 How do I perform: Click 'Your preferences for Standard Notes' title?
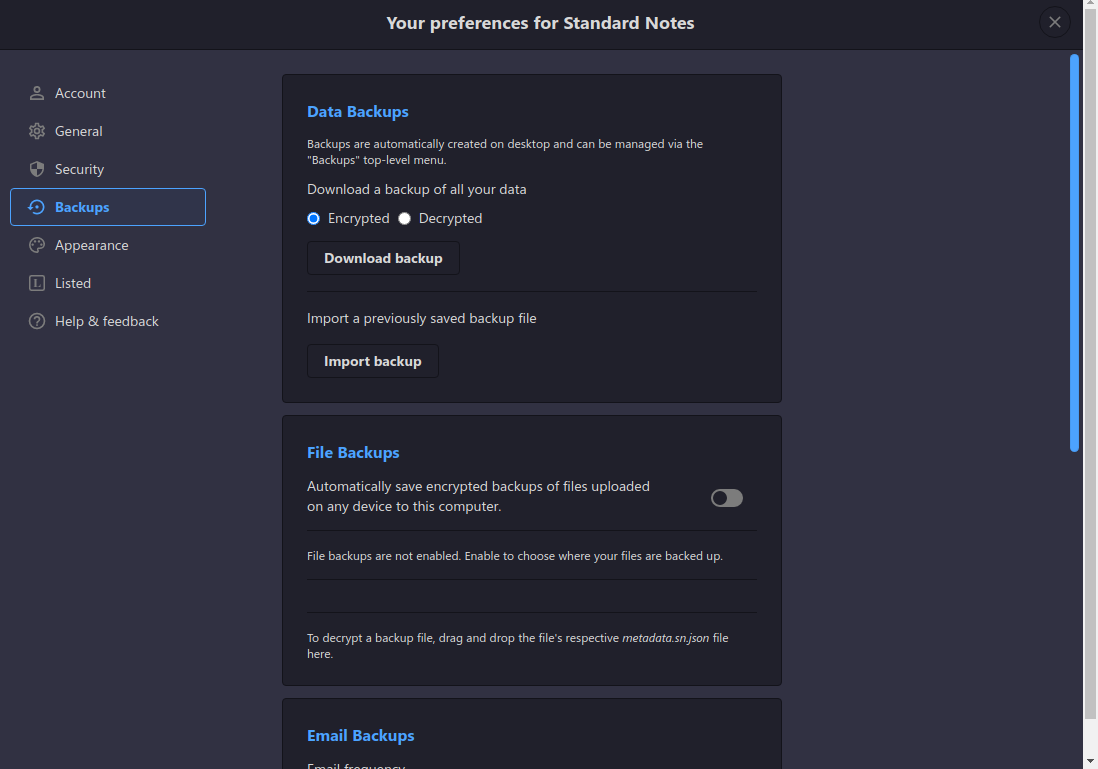(541, 23)
